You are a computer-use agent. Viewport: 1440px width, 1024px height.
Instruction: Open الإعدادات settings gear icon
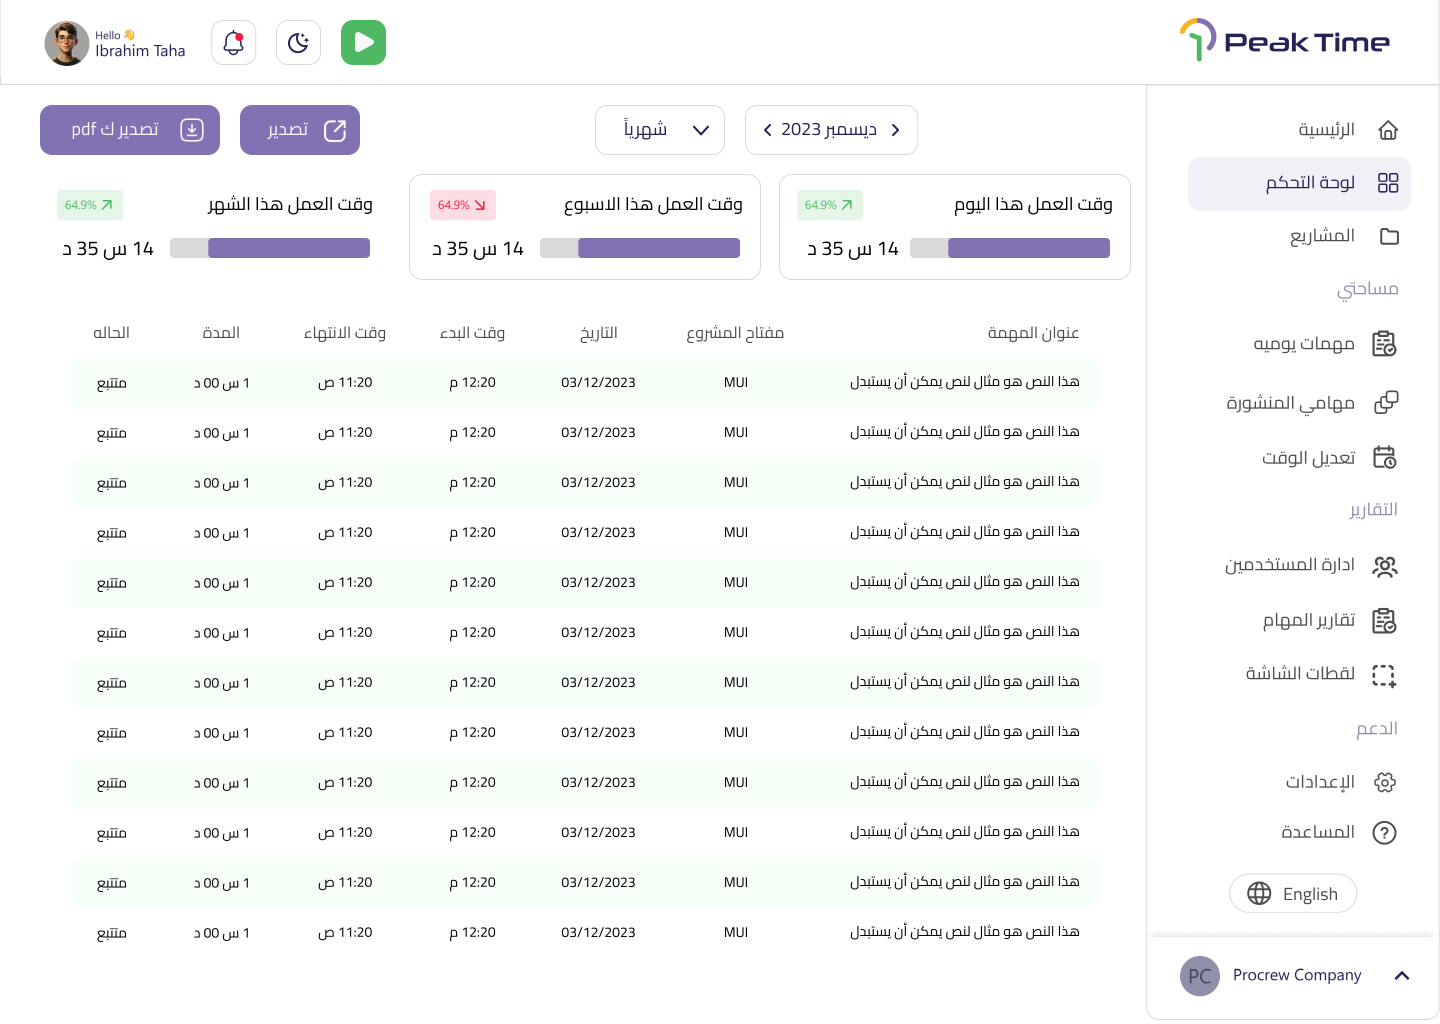1385,782
